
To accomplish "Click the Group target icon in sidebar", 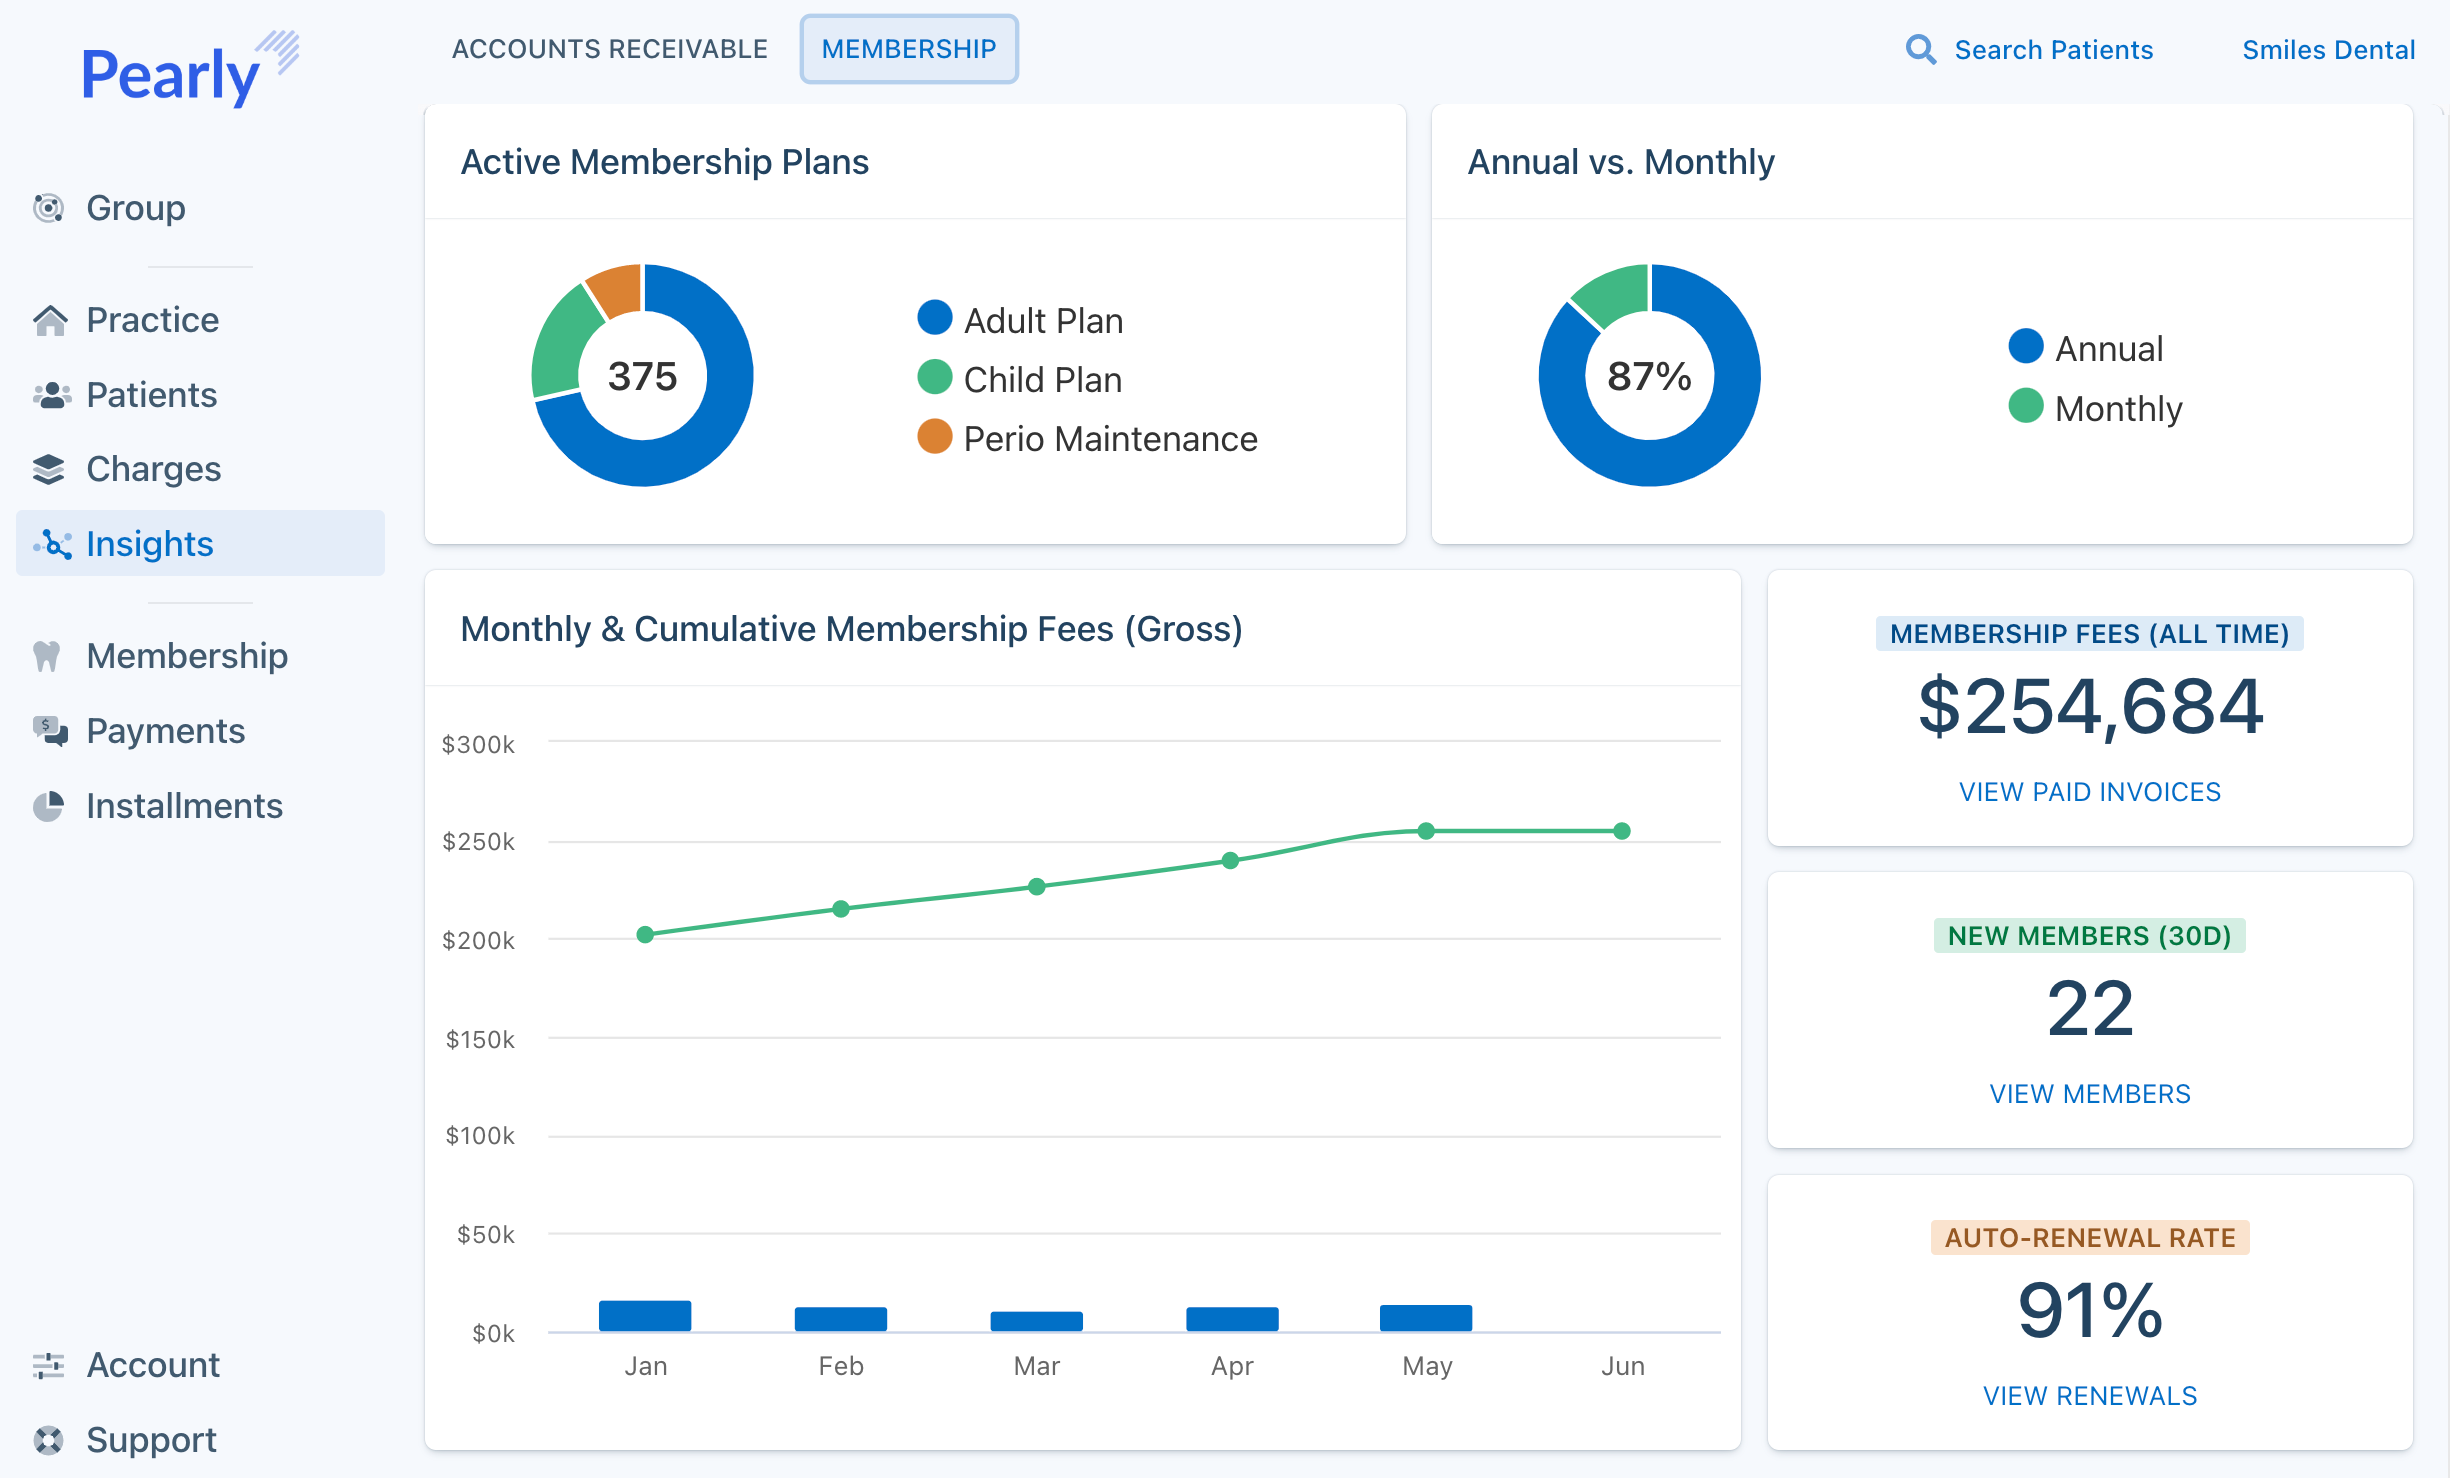I will 48,208.
